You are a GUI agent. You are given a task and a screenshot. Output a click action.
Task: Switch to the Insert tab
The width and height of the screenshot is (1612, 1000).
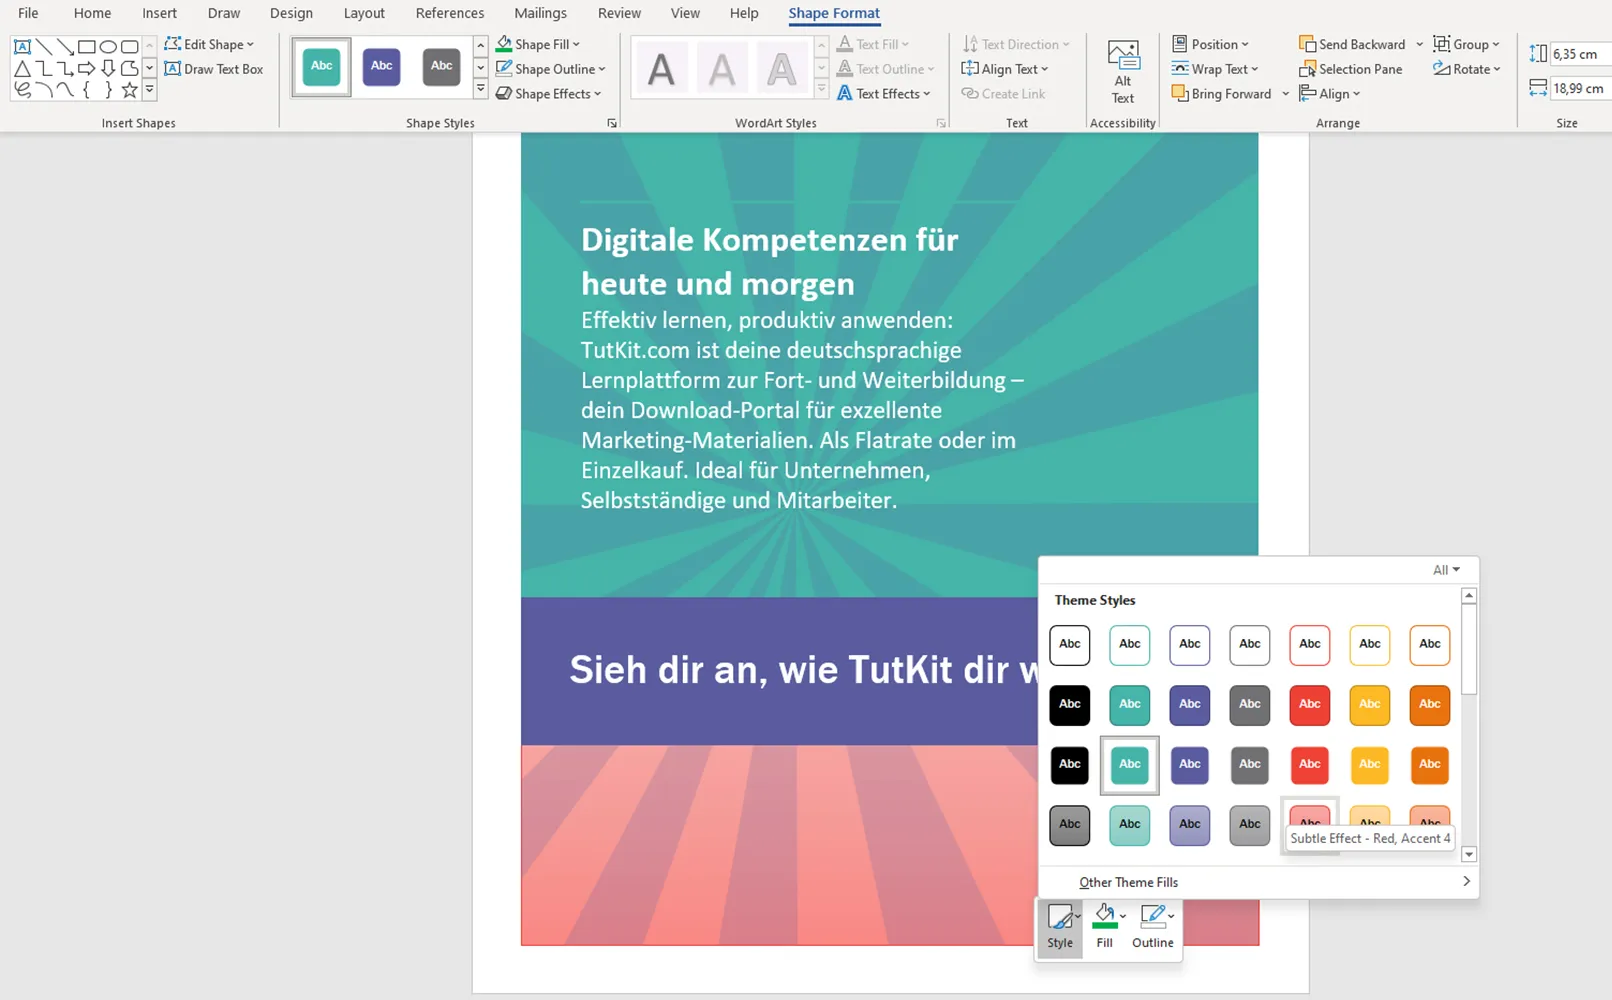point(159,13)
